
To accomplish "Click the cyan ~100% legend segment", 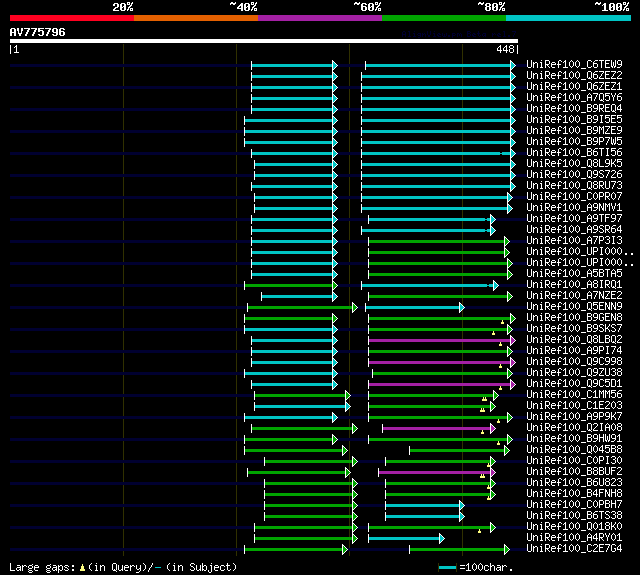I will pos(568,18).
